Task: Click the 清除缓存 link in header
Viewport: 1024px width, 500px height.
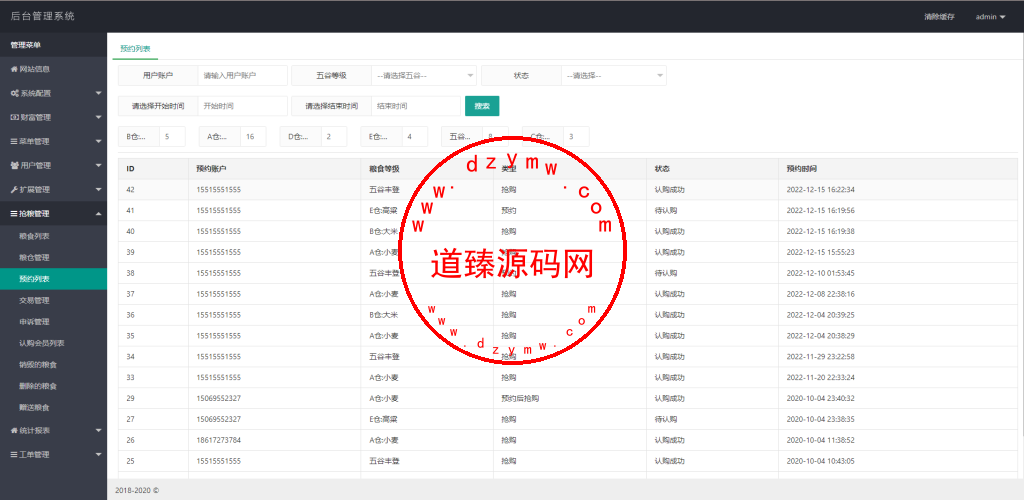Action: click(939, 17)
